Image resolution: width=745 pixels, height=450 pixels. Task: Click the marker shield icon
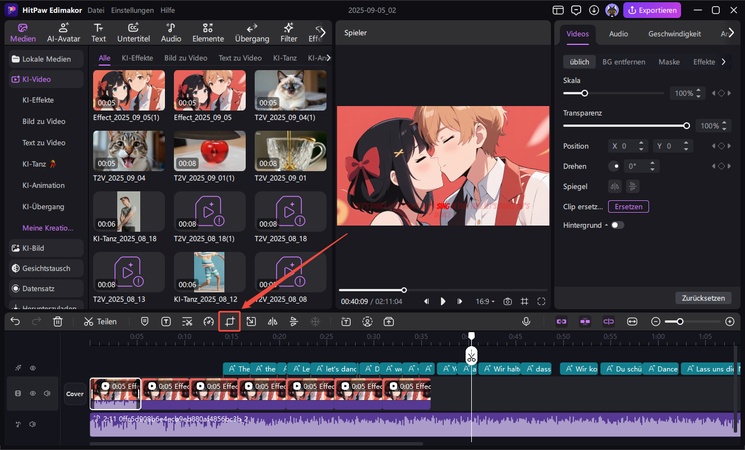coord(144,322)
